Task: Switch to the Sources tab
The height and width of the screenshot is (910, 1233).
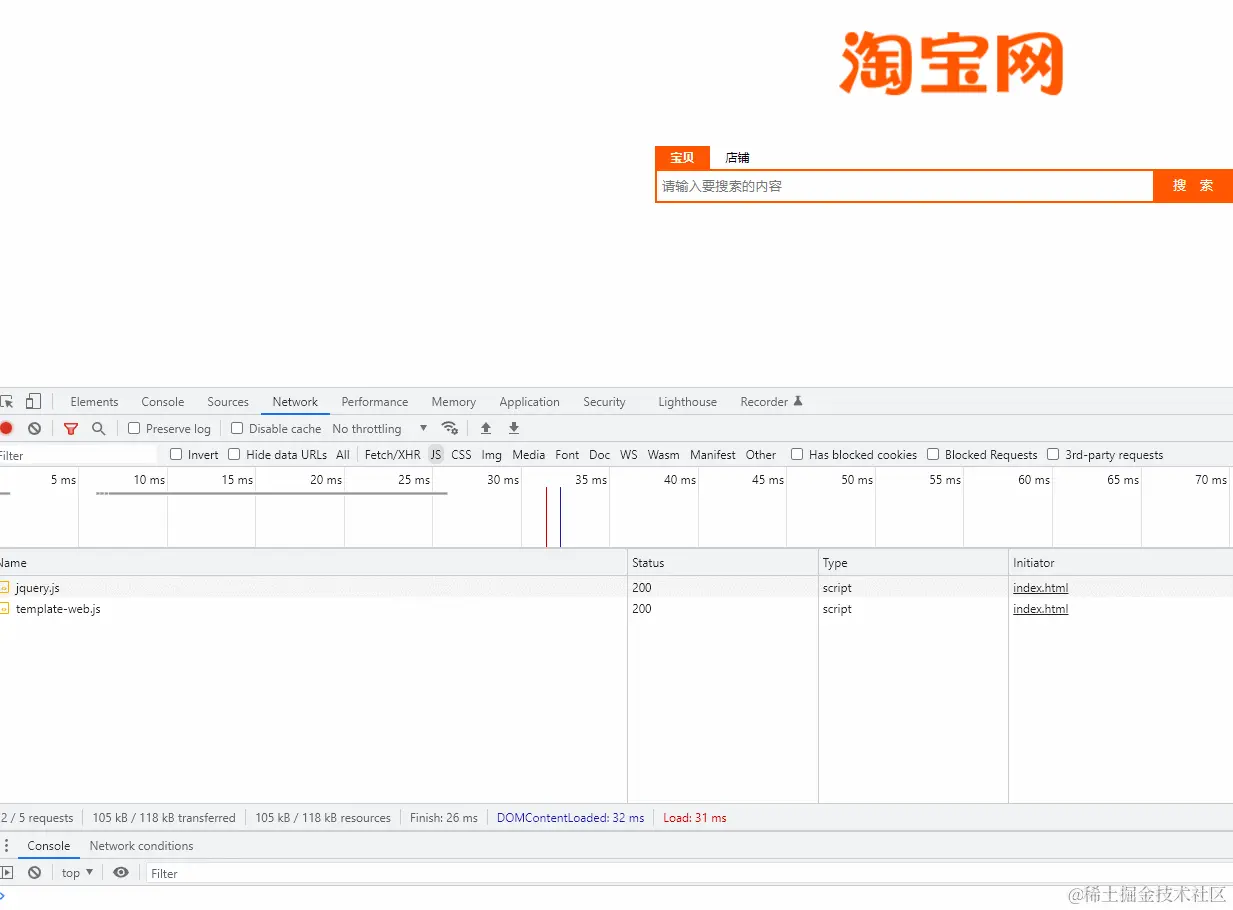Action: coord(228,402)
